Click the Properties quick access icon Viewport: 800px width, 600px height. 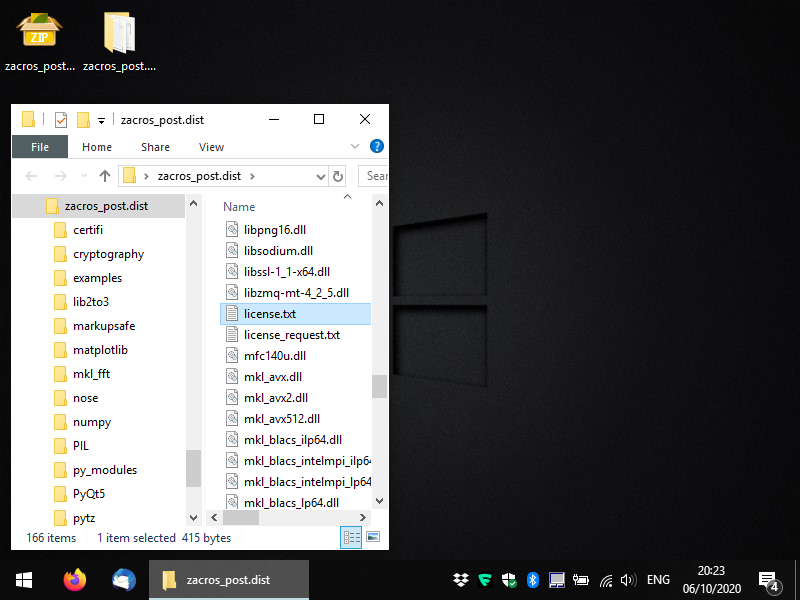(61, 120)
